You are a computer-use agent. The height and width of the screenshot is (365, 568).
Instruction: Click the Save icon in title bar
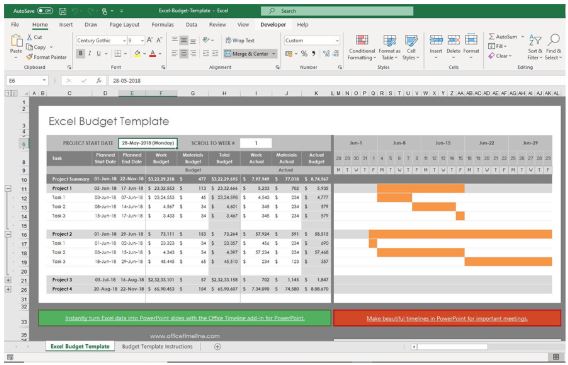coord(62,11)
